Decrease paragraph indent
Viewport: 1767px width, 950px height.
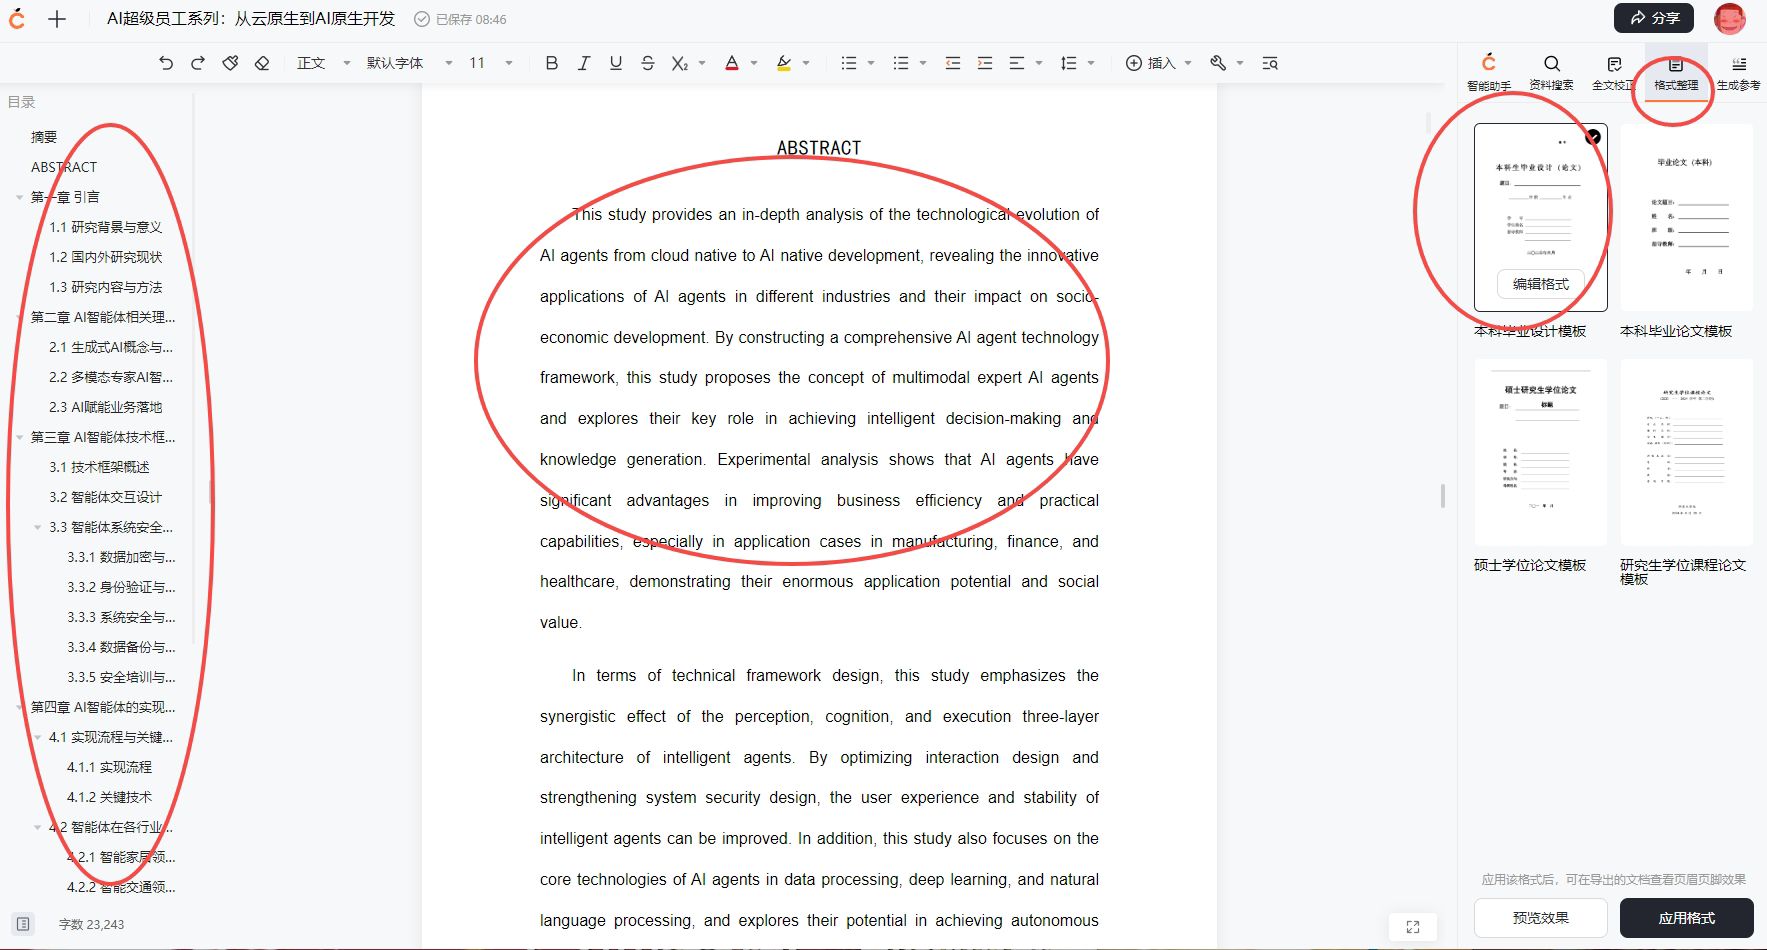point(953,63)
